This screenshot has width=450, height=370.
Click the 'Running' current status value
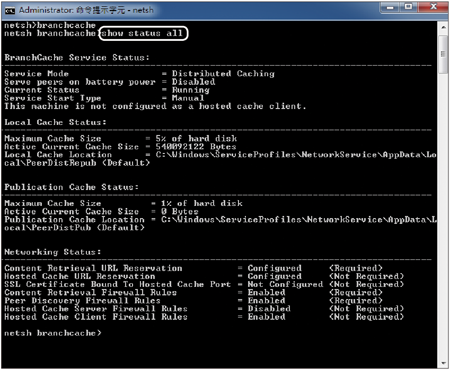[191, 90]
